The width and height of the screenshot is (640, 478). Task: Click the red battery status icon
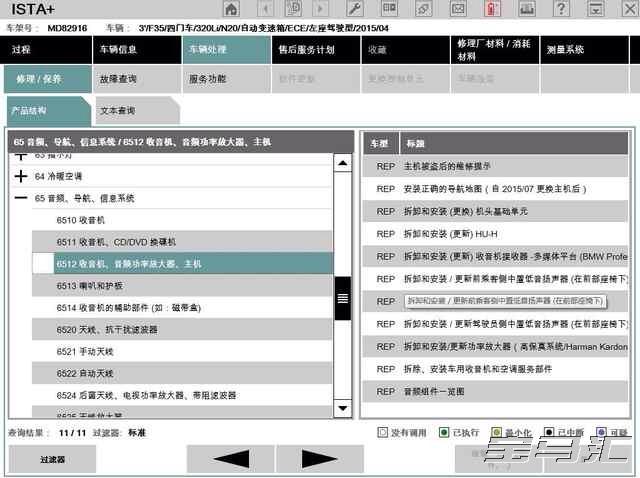[x=492, y=9]
